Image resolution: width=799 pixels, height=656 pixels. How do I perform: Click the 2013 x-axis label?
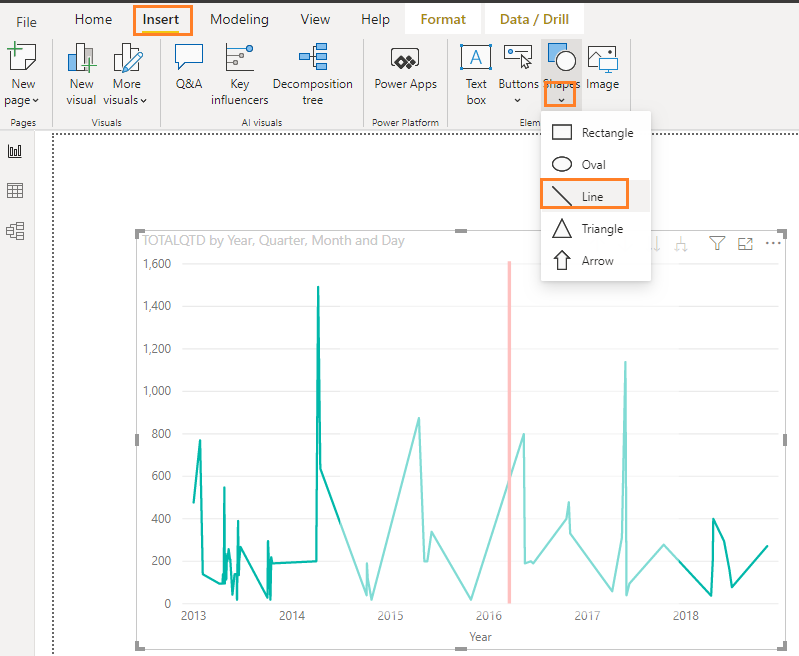(x=194, y=616)
